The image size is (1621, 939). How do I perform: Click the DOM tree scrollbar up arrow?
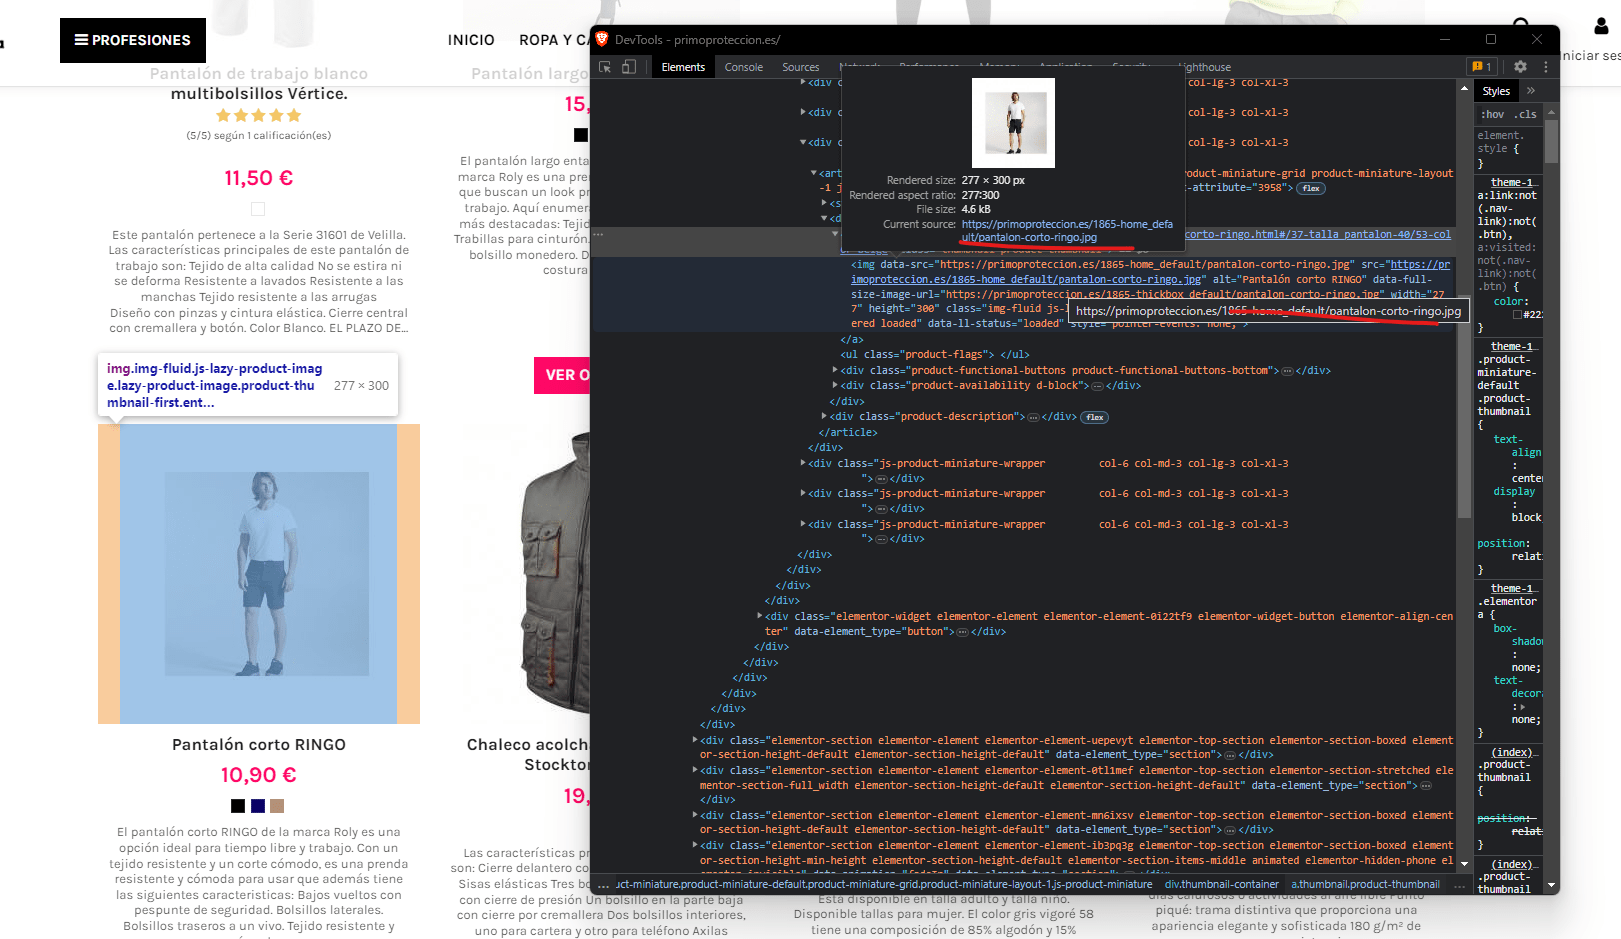[1465, 88]
